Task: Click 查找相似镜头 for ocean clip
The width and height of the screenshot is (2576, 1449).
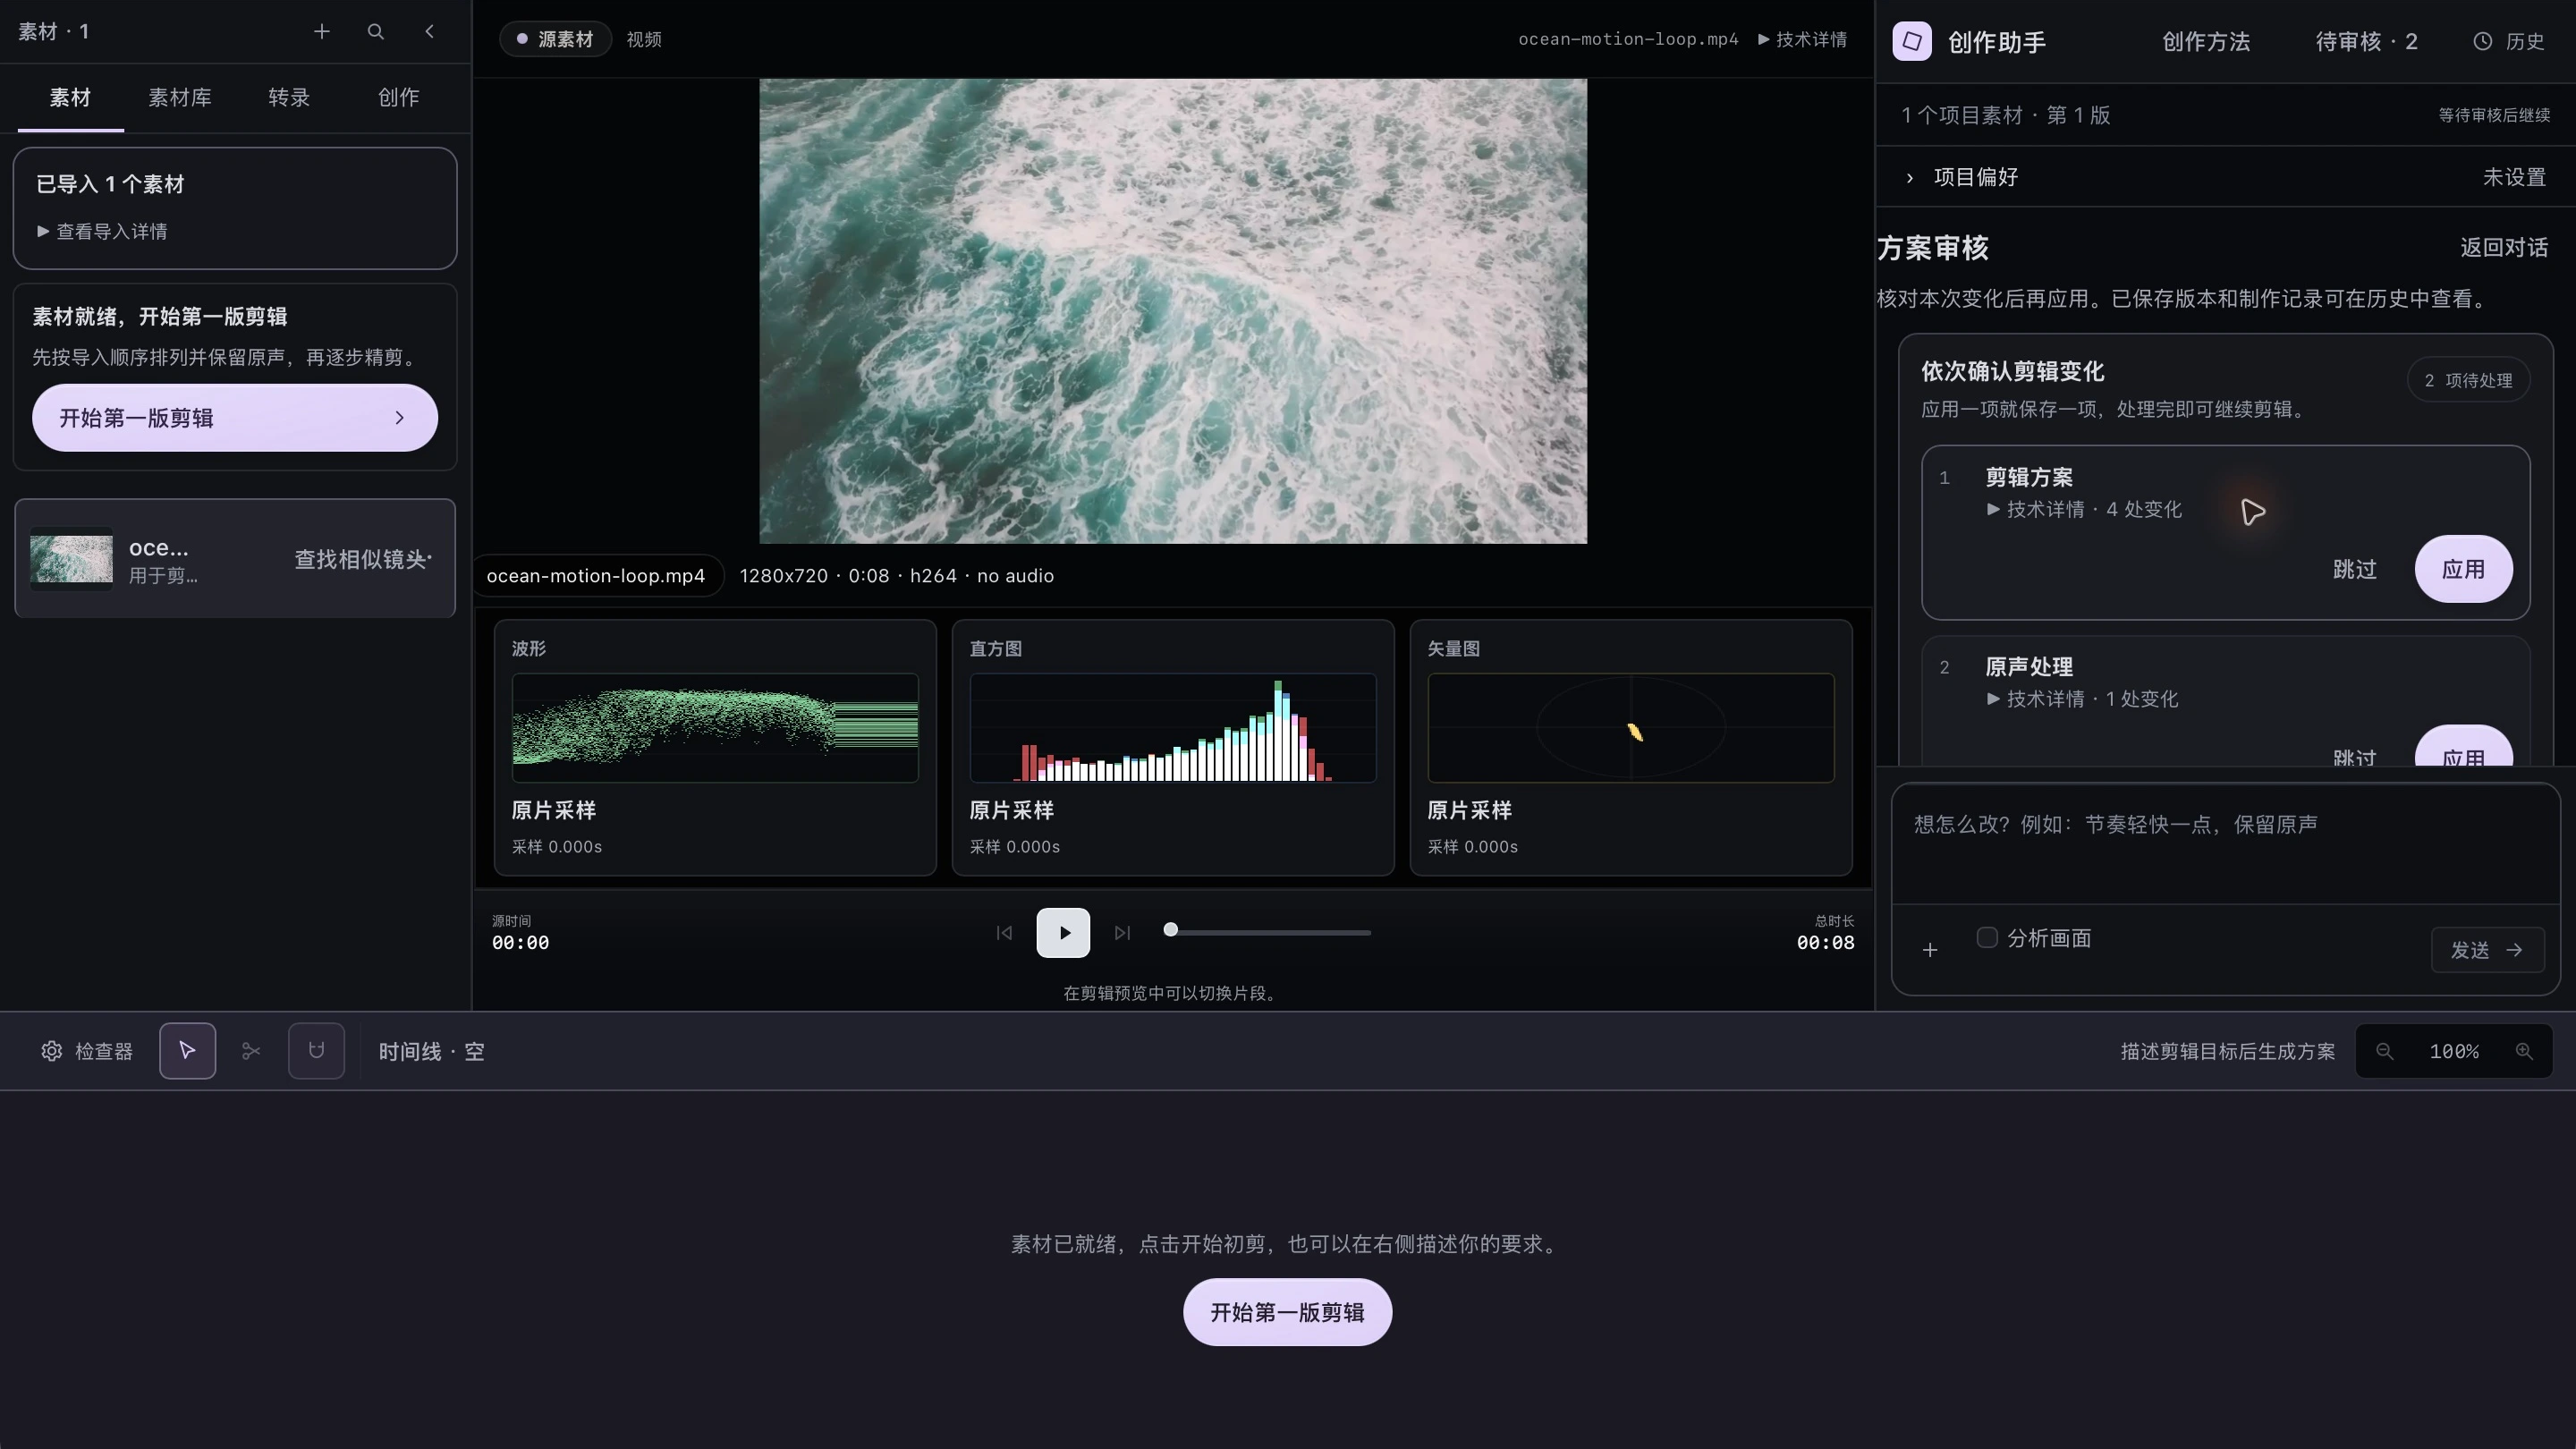Action: tap(361, 559)
